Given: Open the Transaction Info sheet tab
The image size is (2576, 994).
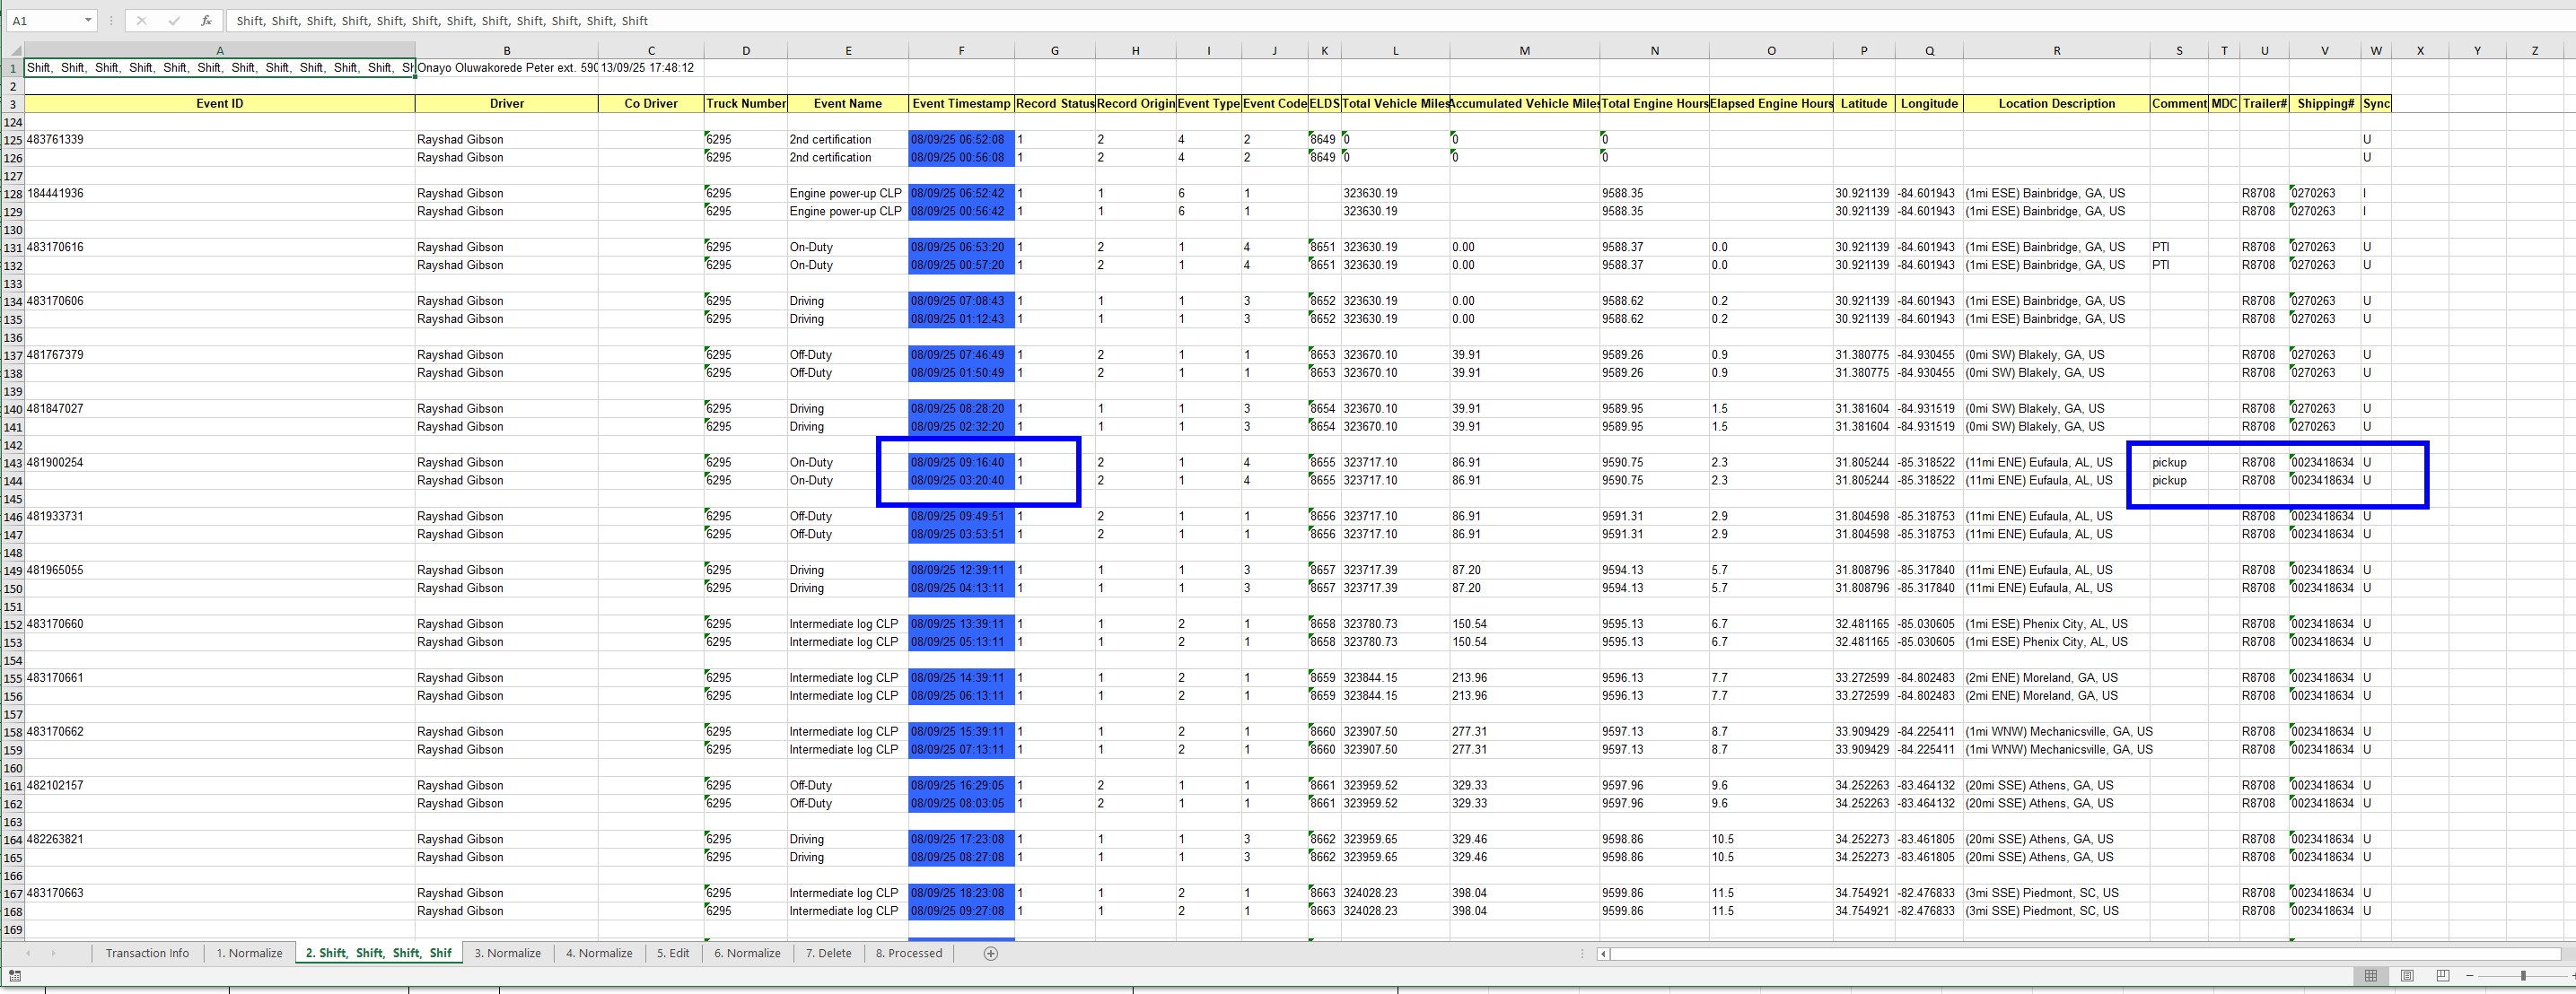Looking at the screenshot, I should (147, 953).
